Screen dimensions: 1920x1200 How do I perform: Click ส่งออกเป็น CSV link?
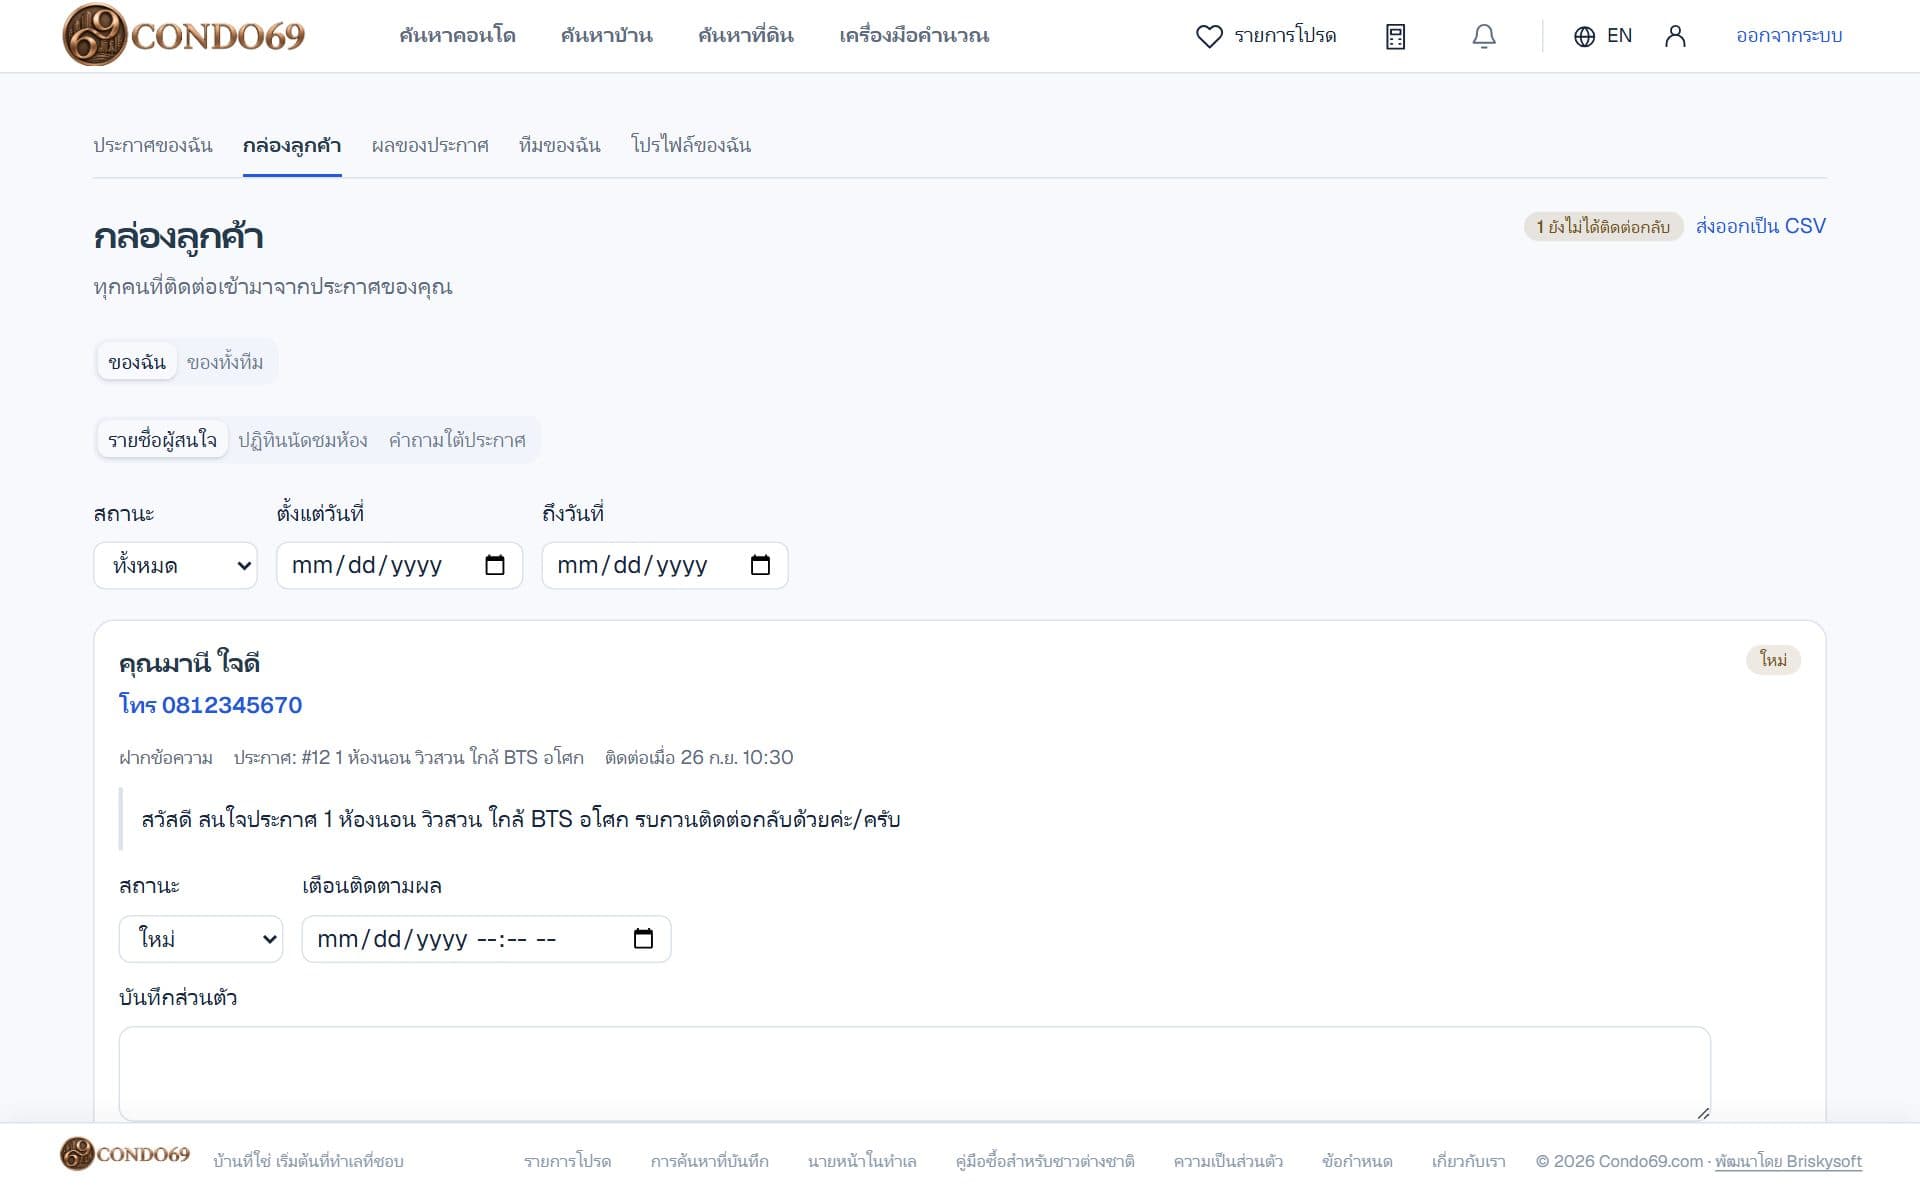tap(1761, 226)
